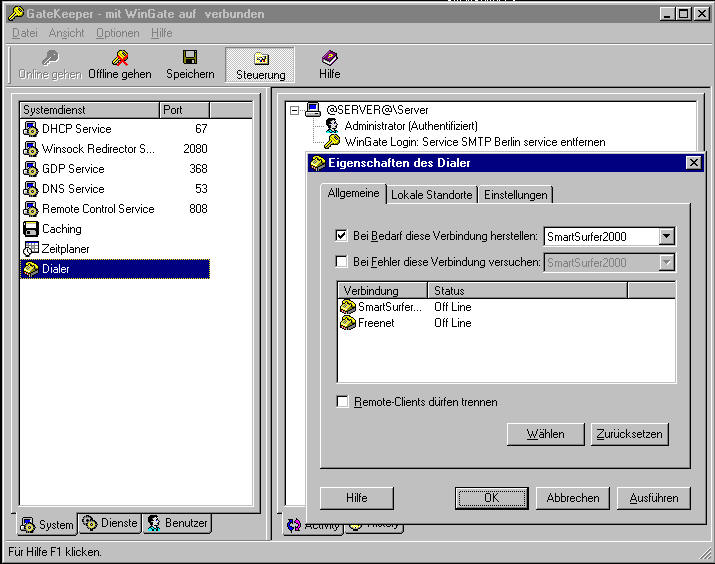The image size is (715, 564).
Task: Select the Zeitplaner scheduler item
Action: 66,249
